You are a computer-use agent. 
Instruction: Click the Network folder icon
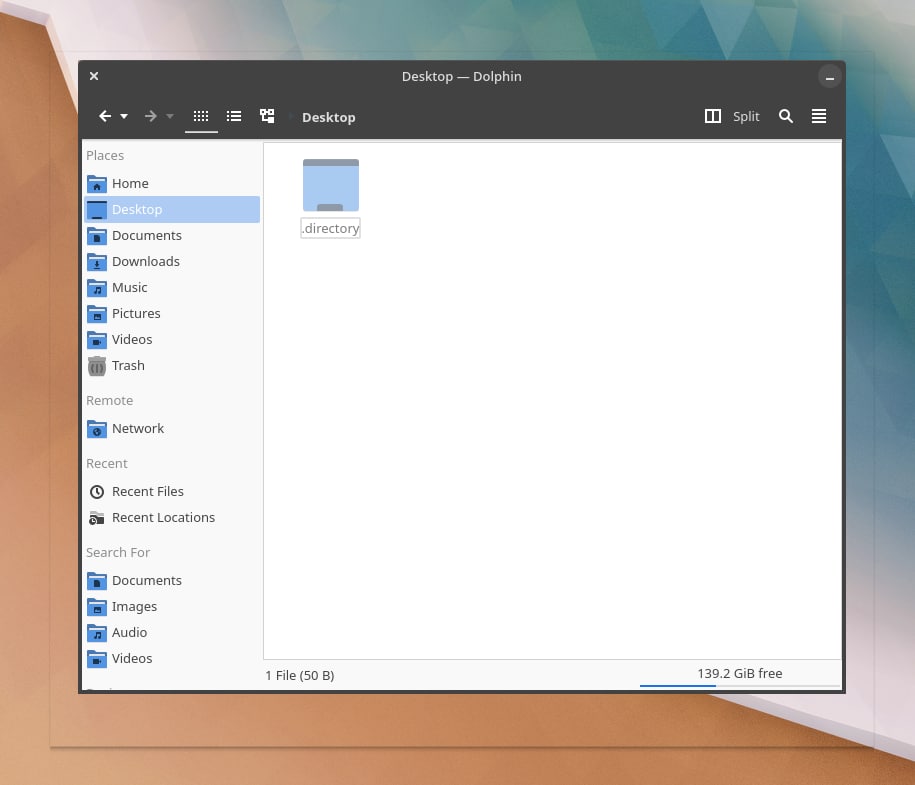click(x=97, y=429)
